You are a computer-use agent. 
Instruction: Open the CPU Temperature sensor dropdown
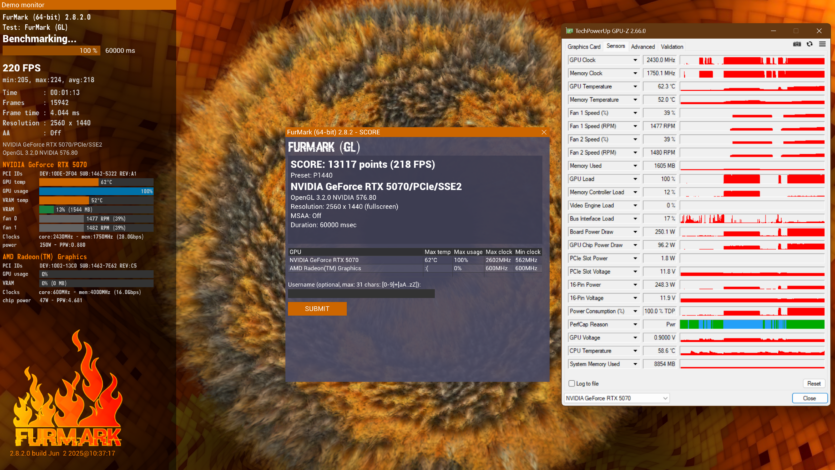(x=635, y=351)
